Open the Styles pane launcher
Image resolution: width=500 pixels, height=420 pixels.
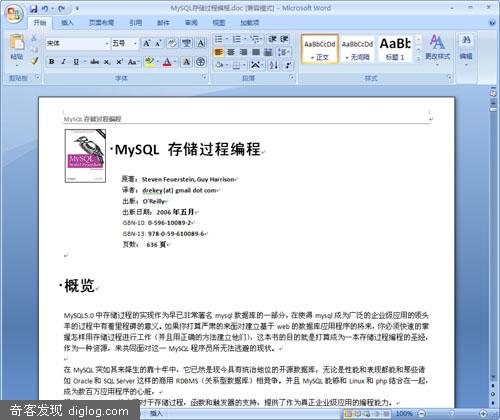click(449, 78)
